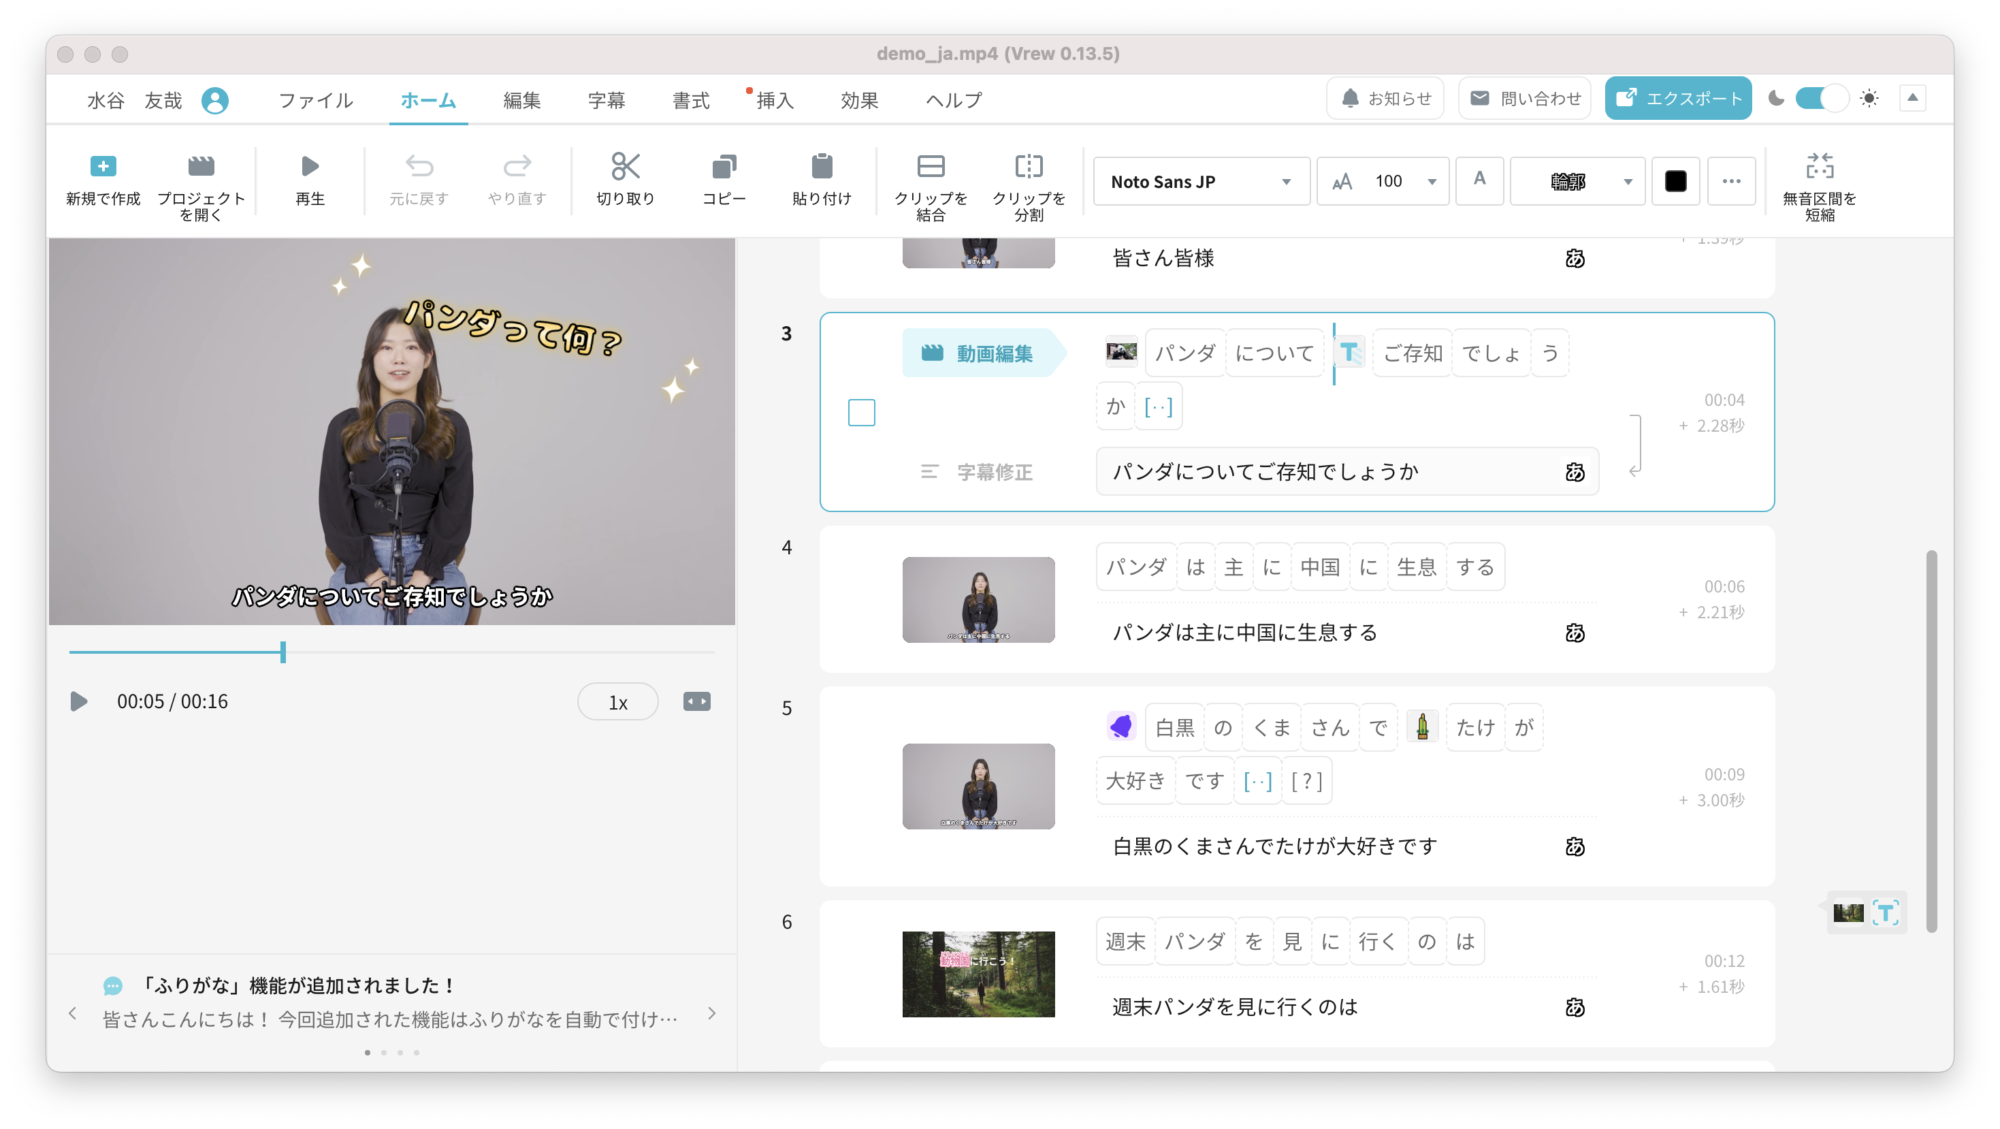The width and height of the screenshot is (2000, 1129).
Task: Switch to the ホーム tab
Action: pos(428,100)
